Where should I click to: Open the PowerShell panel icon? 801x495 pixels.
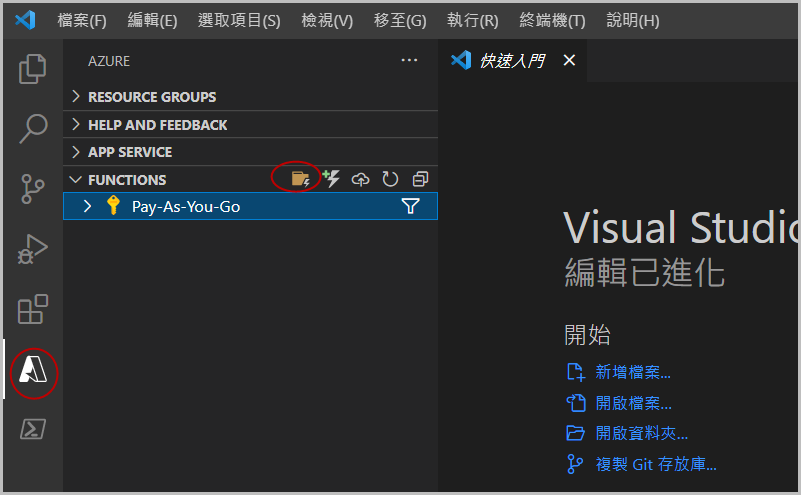[33, 430]
